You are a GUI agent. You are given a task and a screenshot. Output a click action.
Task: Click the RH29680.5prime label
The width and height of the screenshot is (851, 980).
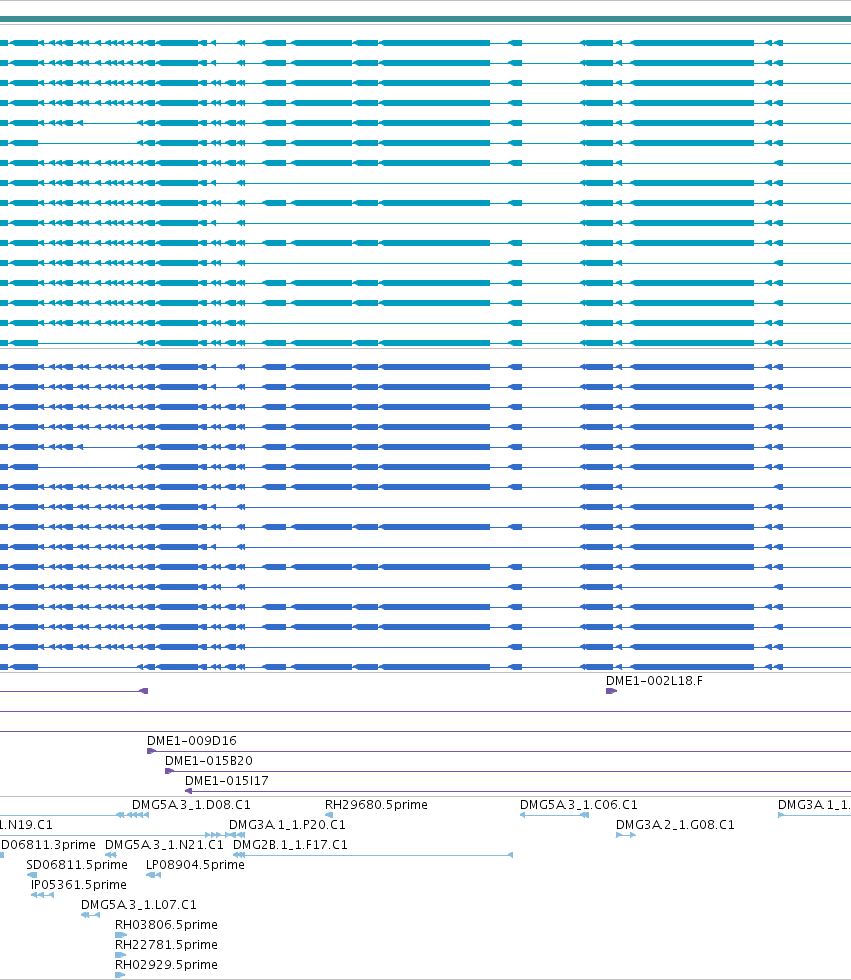[376, 804]
